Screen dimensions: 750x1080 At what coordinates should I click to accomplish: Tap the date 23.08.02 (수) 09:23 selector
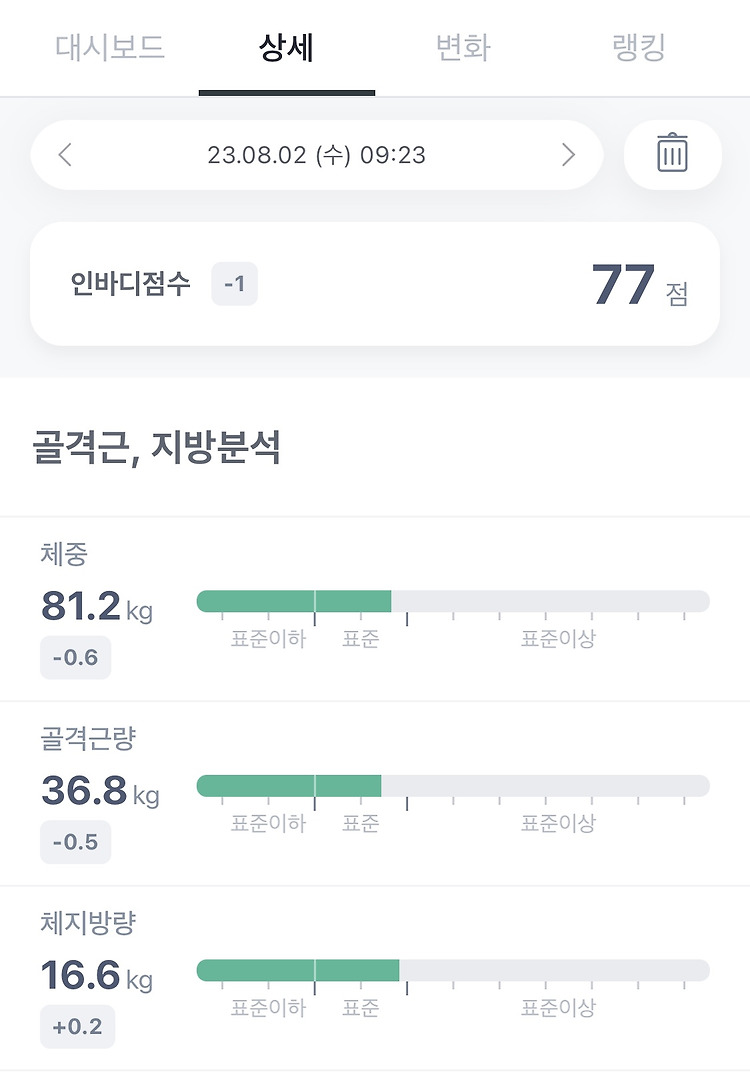coord(317,154)
